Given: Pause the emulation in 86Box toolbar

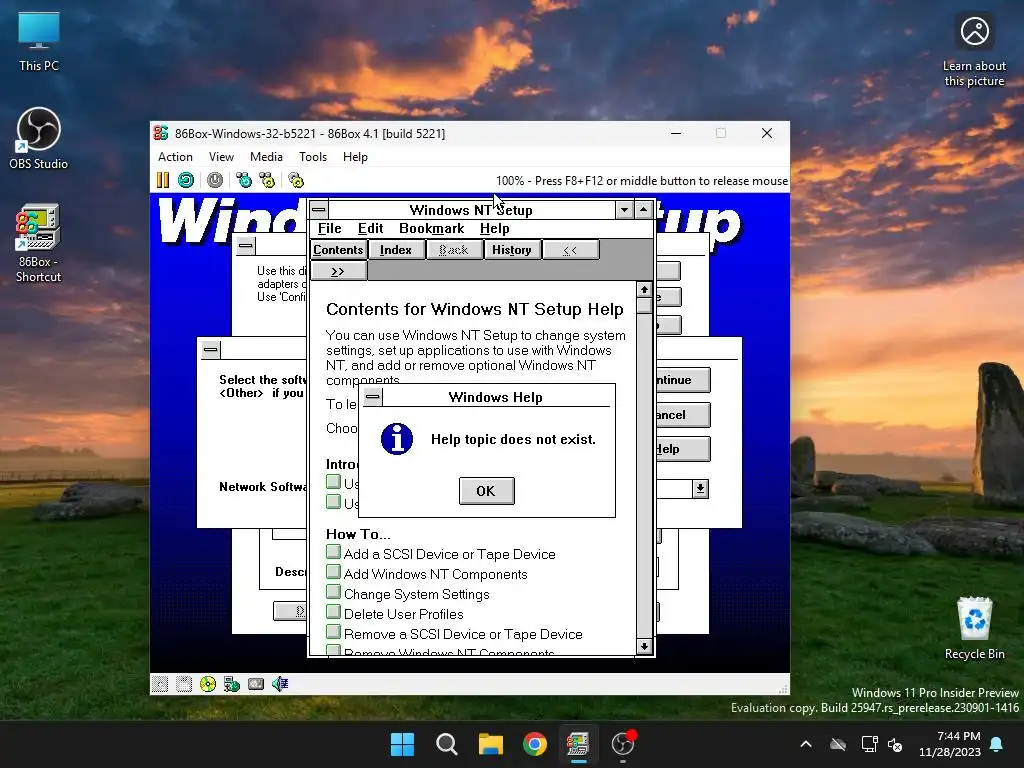Looking at the screenshot, I should pos(163,180).
